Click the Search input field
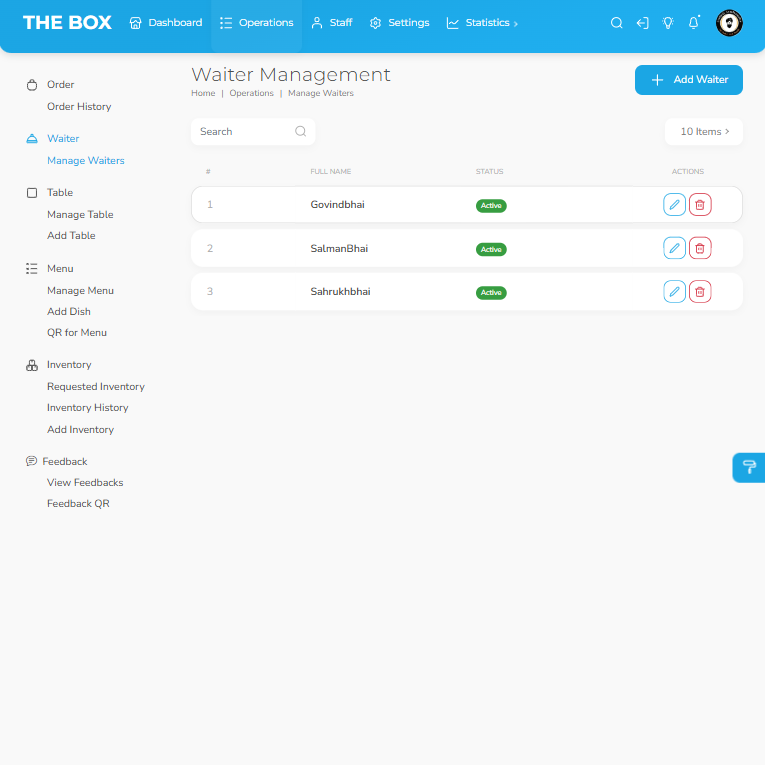Screen dimensions: 765x765 [x=243, y=132]
